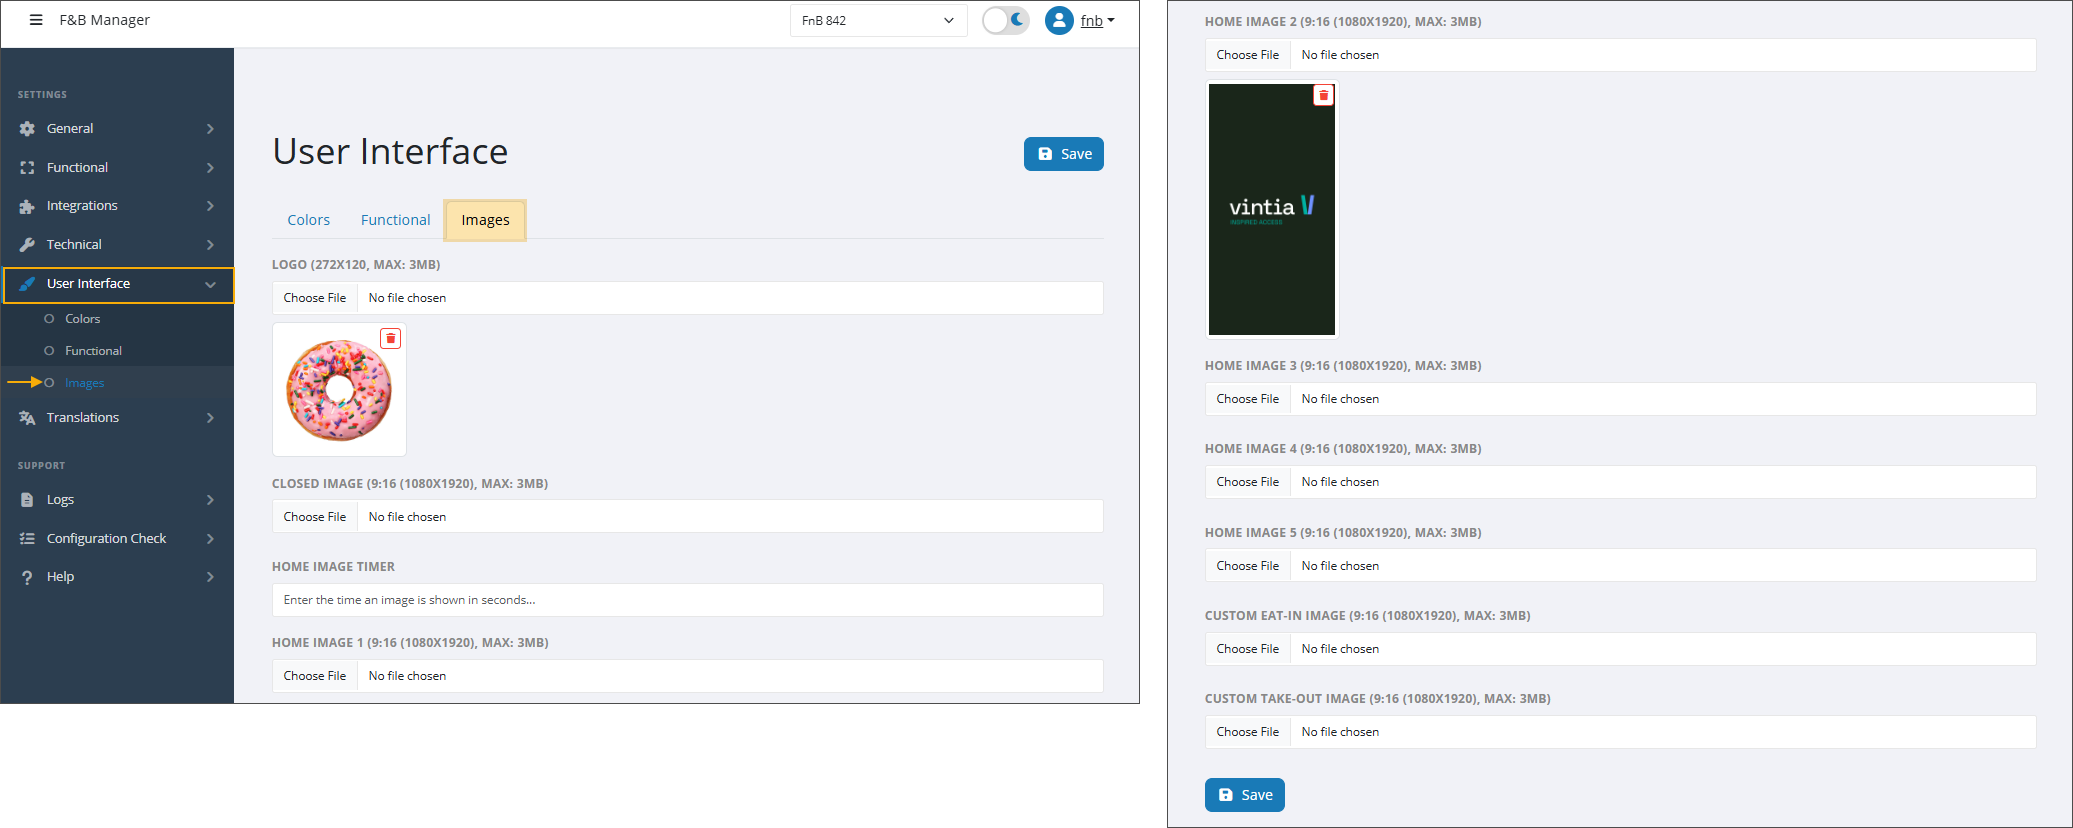2073x828 pixels.
Task: Click the top Save button
Action: click(x=1063, y=154)
